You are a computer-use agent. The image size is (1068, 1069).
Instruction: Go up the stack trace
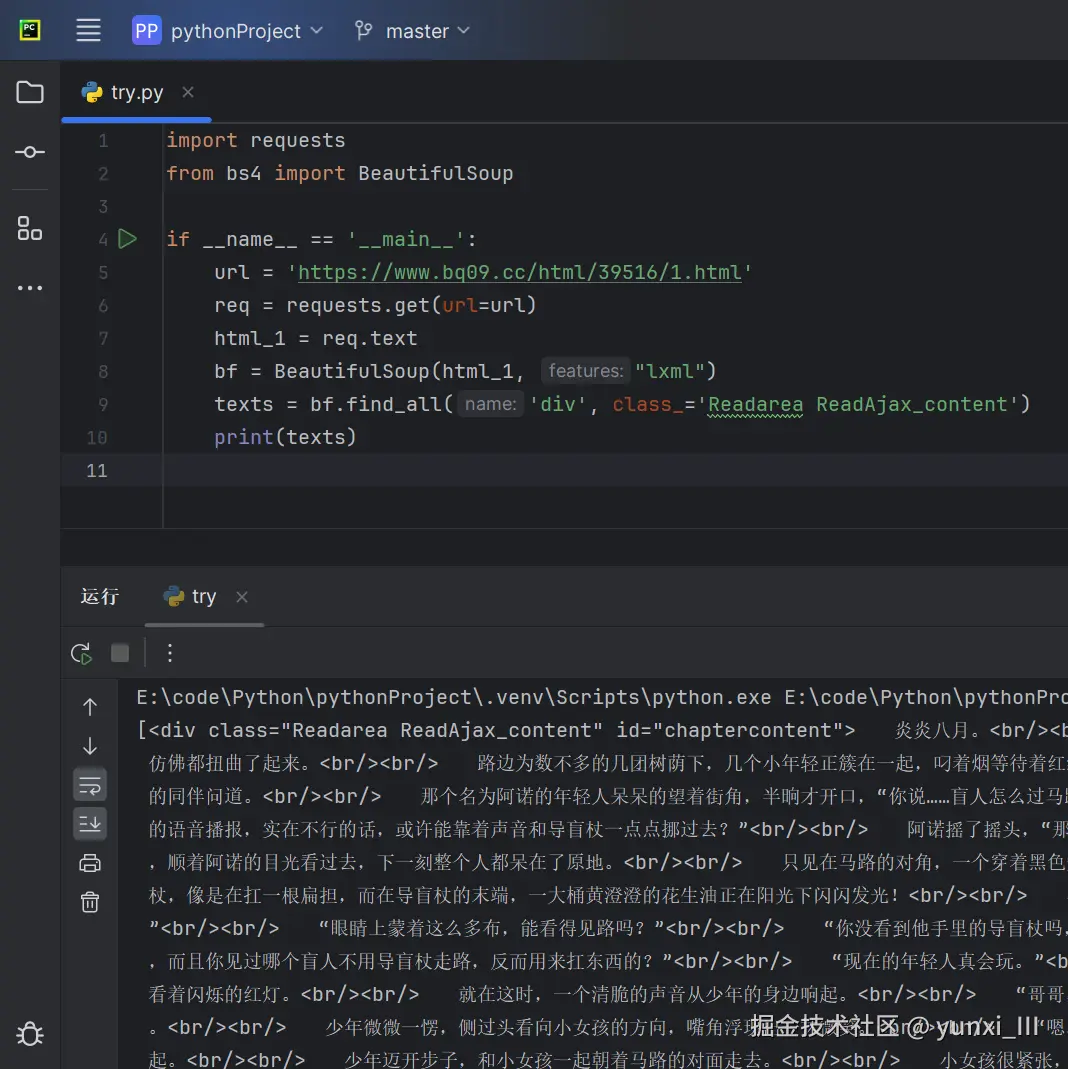pos(90,707)
